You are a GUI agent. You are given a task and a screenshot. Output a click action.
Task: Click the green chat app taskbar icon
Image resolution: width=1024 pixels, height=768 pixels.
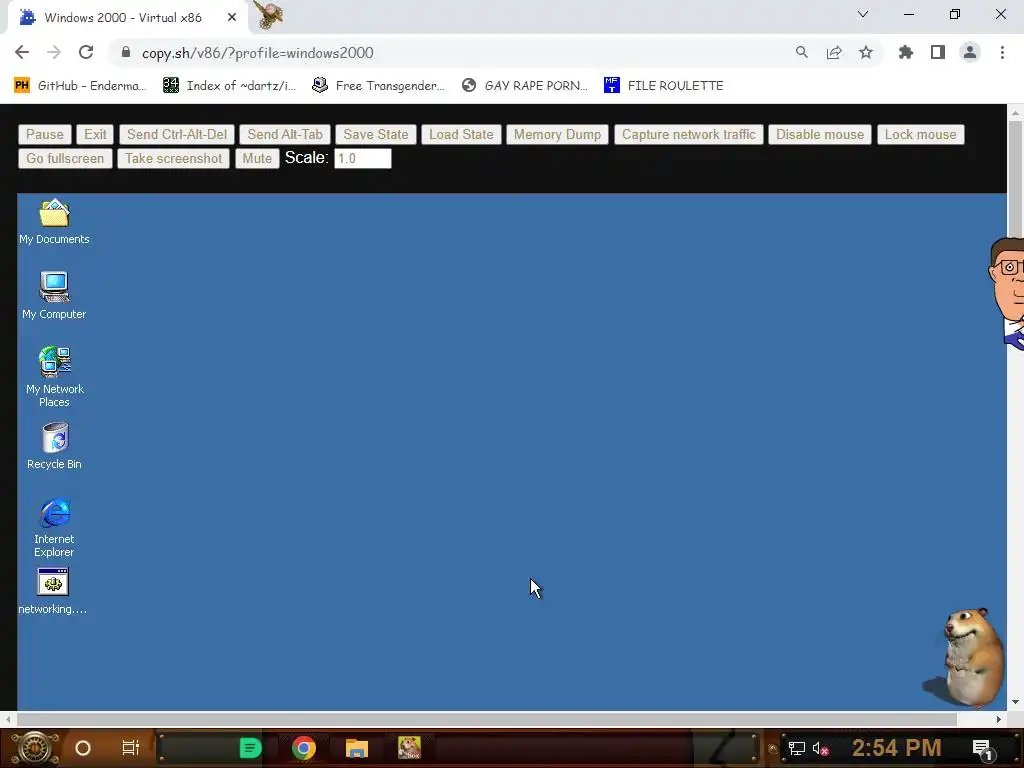tap(250, 748)
